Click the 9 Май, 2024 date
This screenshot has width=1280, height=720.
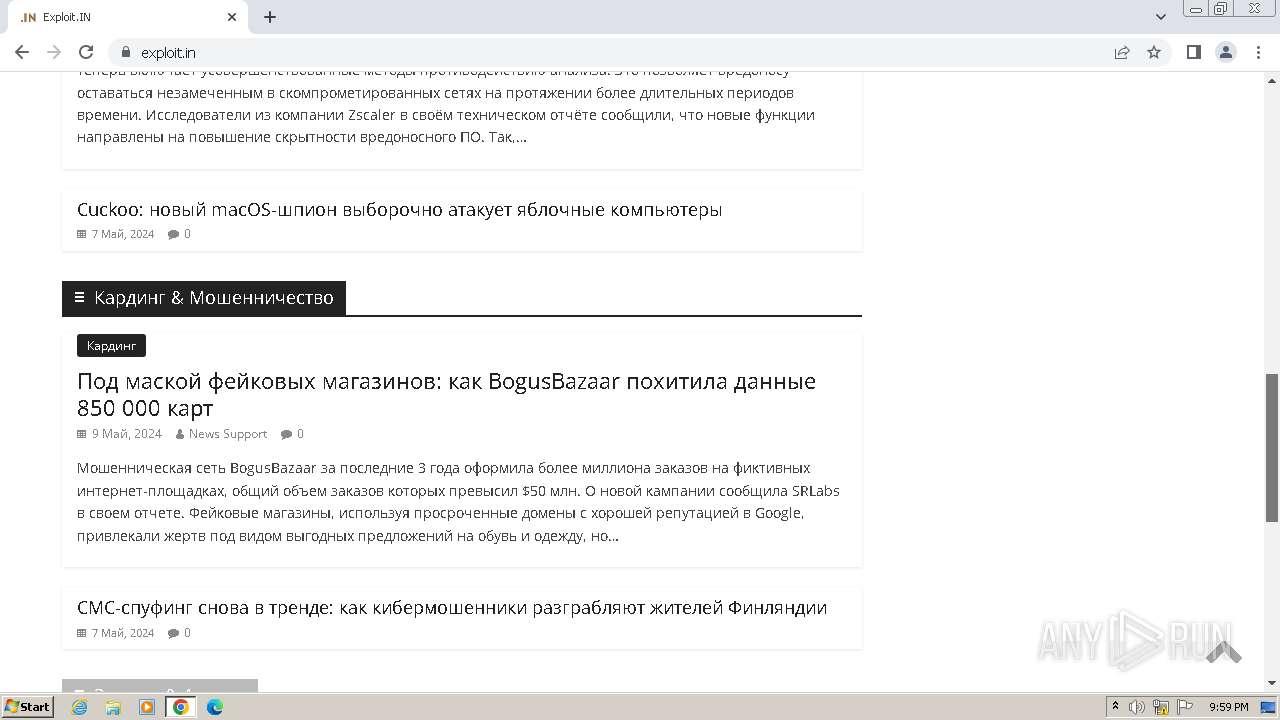click(x=127, y=434)
